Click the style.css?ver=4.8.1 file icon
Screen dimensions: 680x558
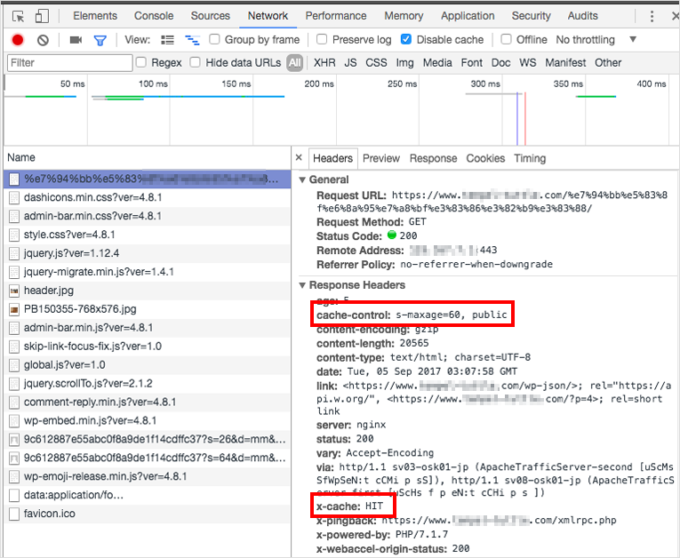click(14, 235)
